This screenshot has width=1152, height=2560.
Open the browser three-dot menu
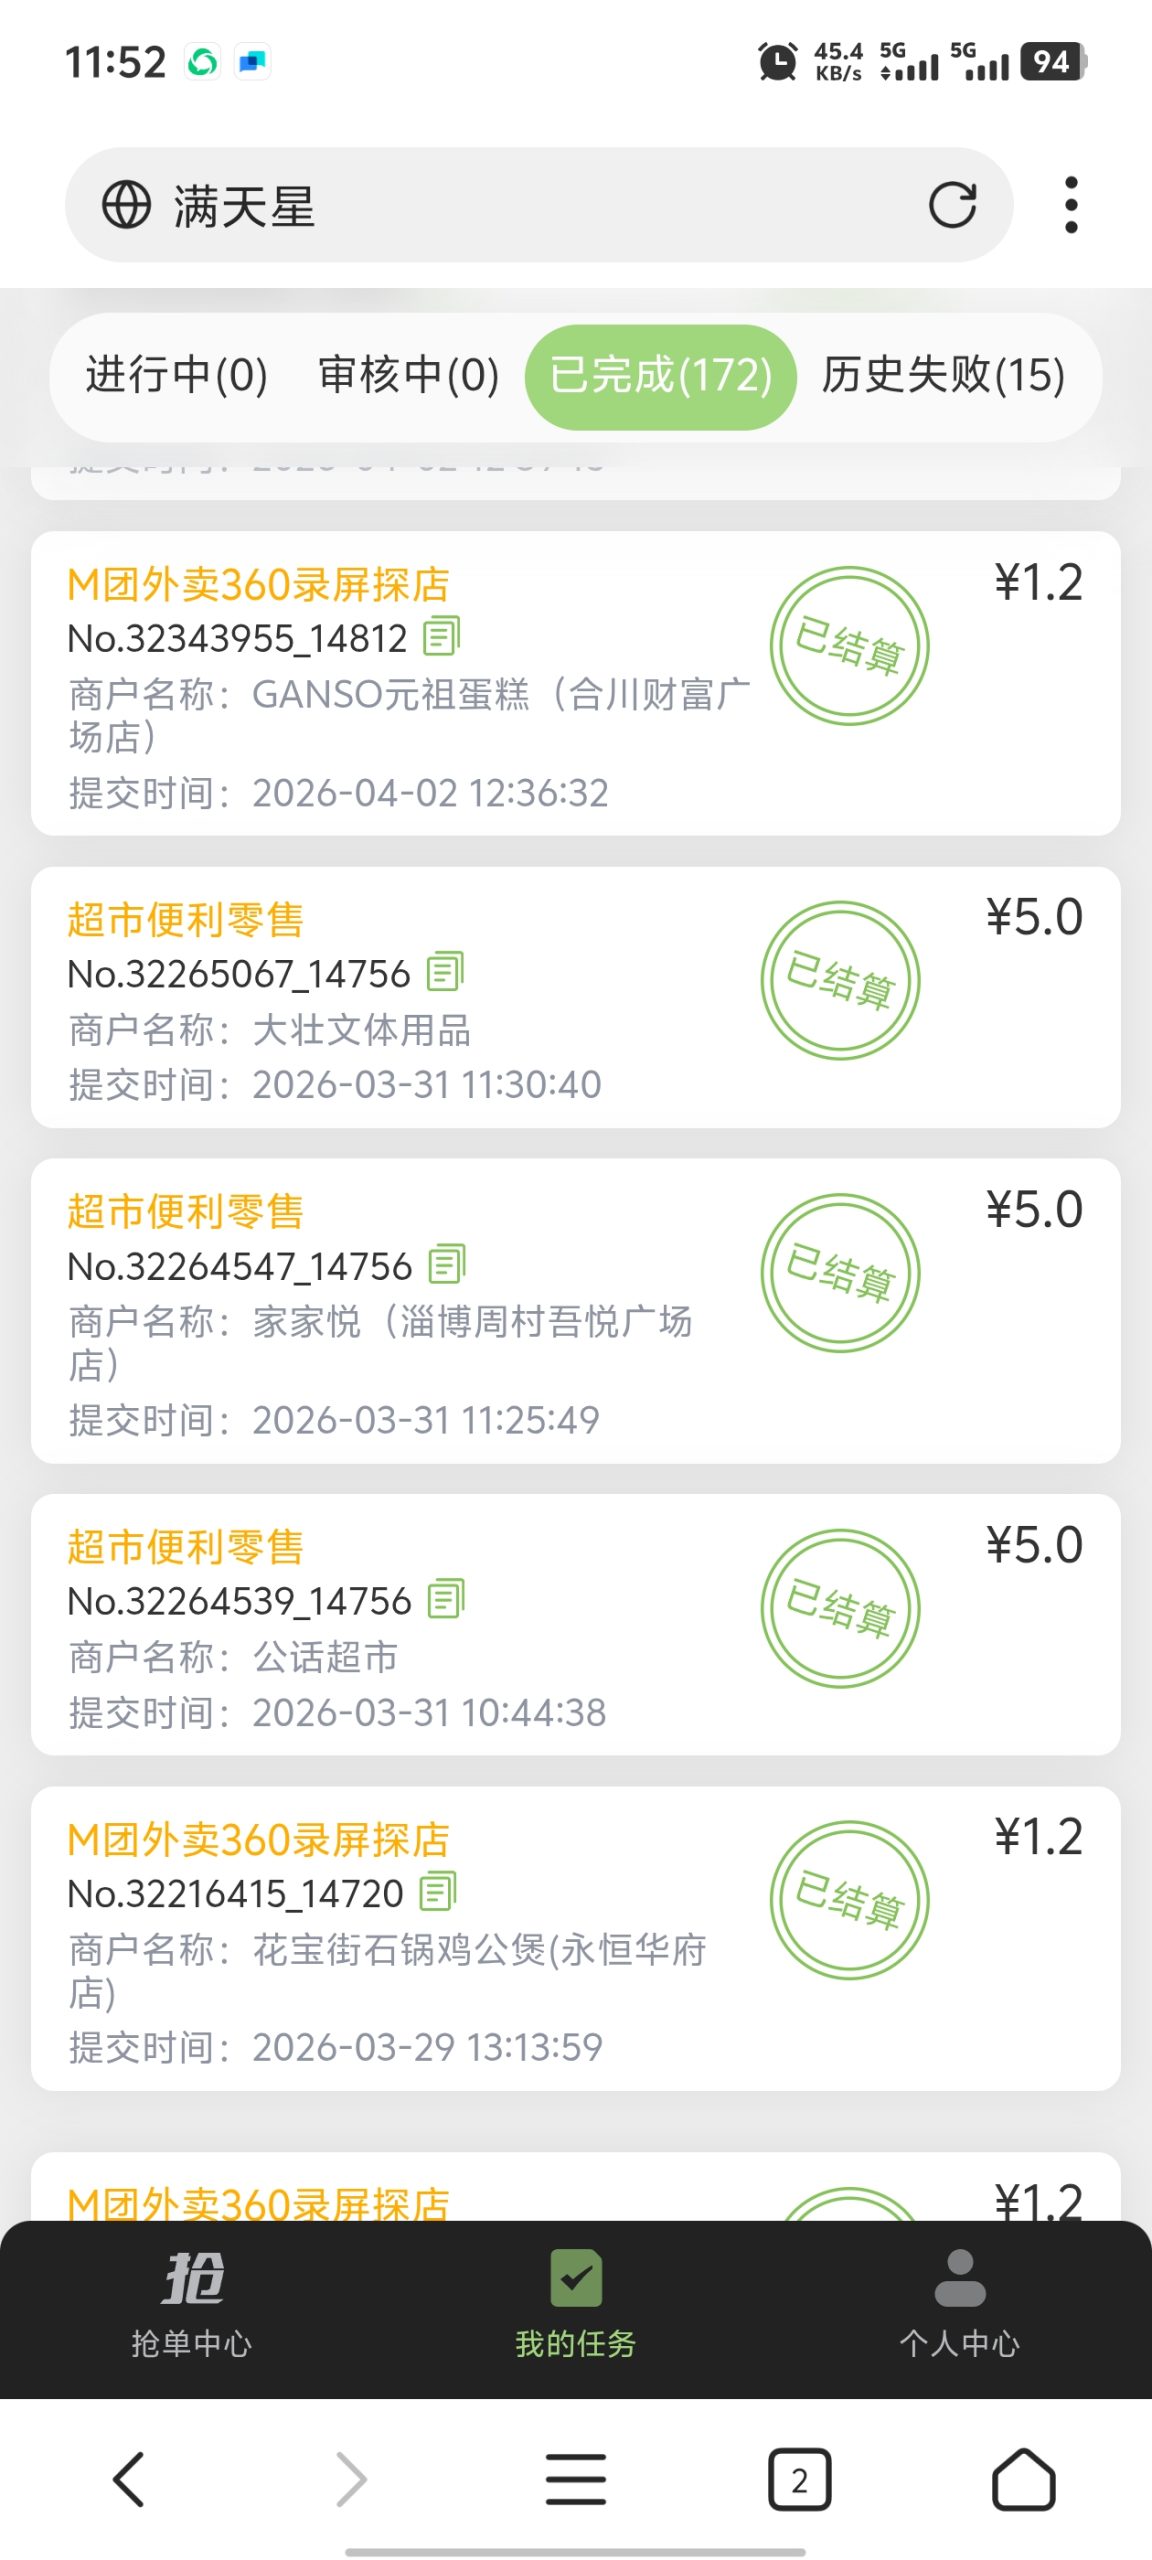(1071, 205)
